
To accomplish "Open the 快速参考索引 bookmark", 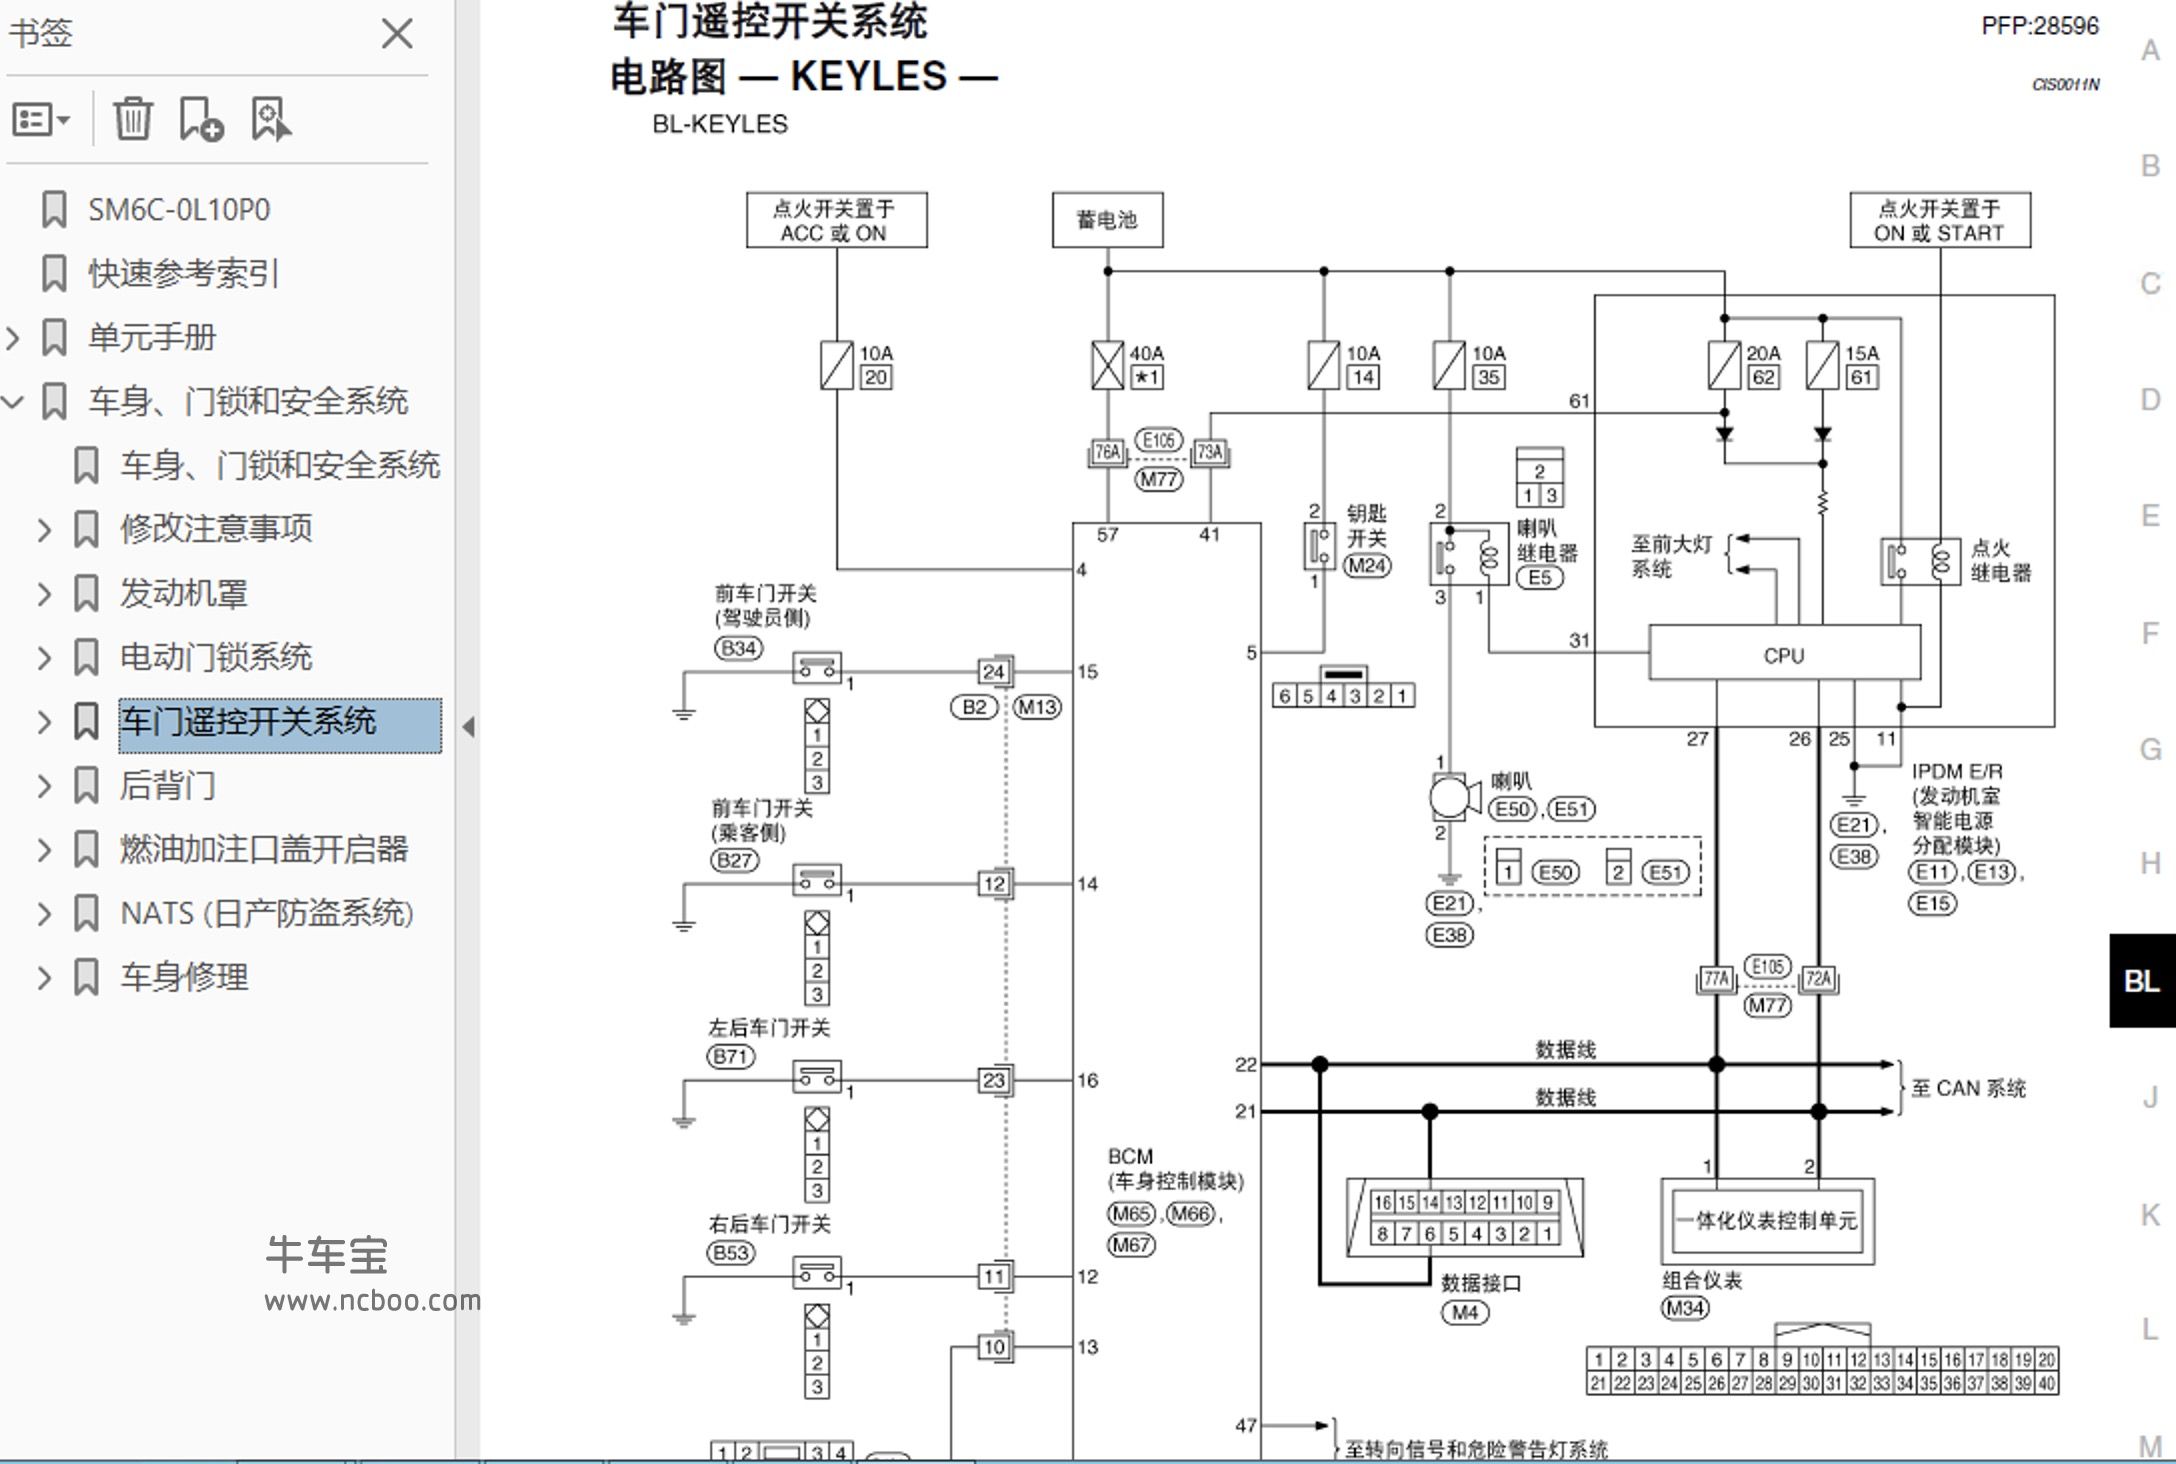I will click(x=183, y=274).
